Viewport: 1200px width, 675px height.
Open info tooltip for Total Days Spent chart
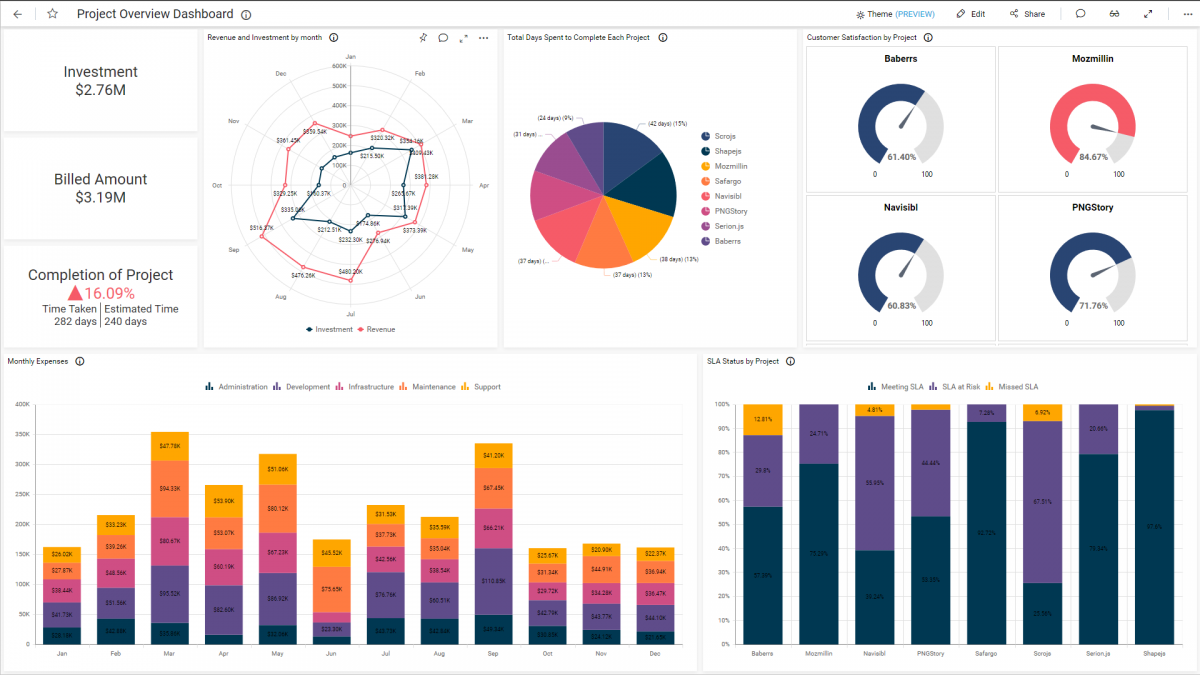(x=663, y=37)
